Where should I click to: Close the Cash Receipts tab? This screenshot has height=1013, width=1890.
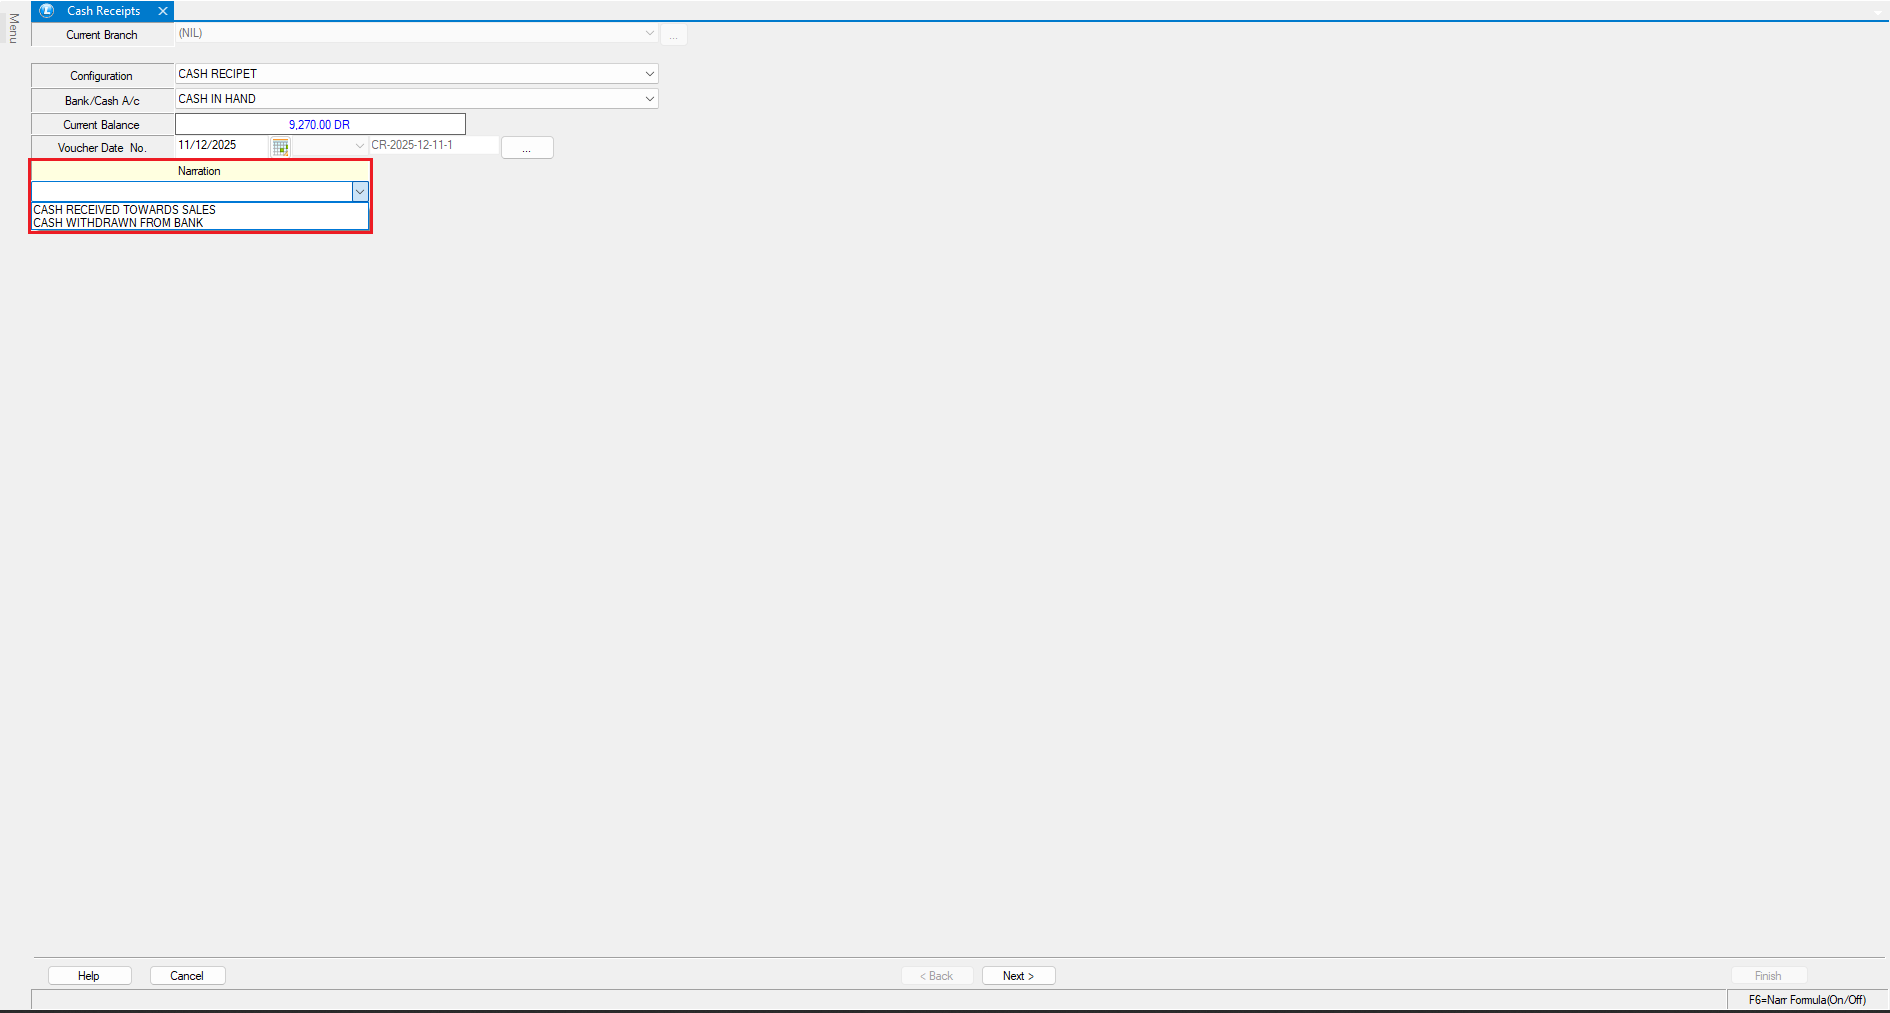click(x=163, y=11)
